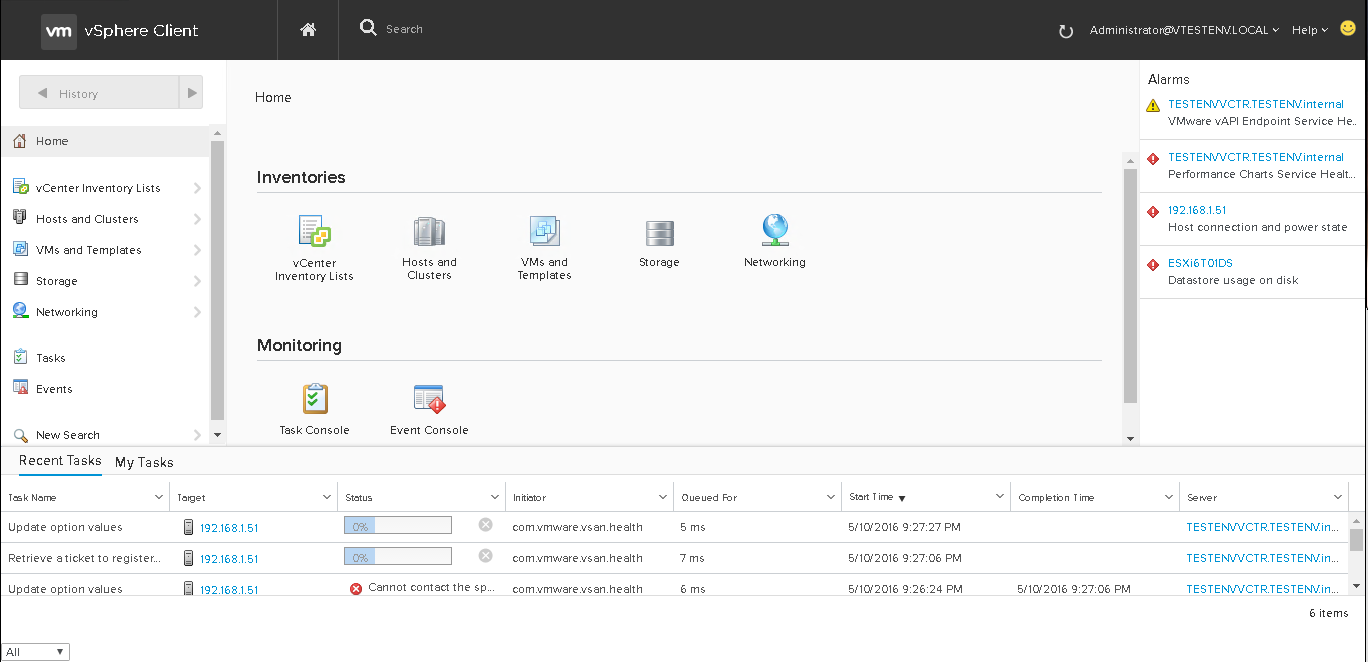Open the Storage inventory icon
1368x662 pixels.
659,232
